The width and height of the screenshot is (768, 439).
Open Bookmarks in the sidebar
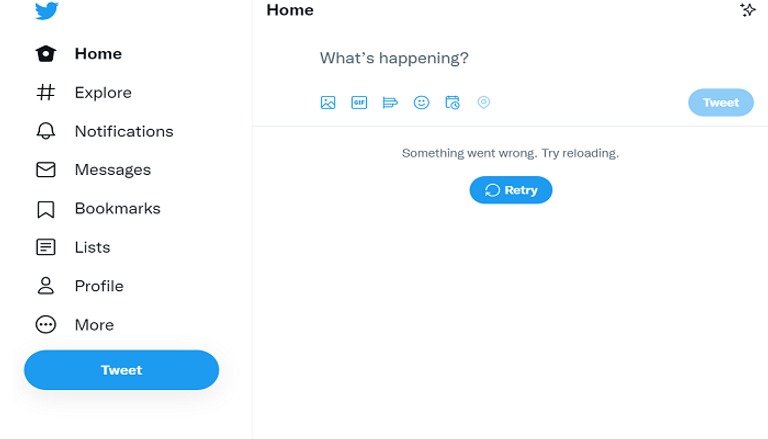(x=116, y=209)
